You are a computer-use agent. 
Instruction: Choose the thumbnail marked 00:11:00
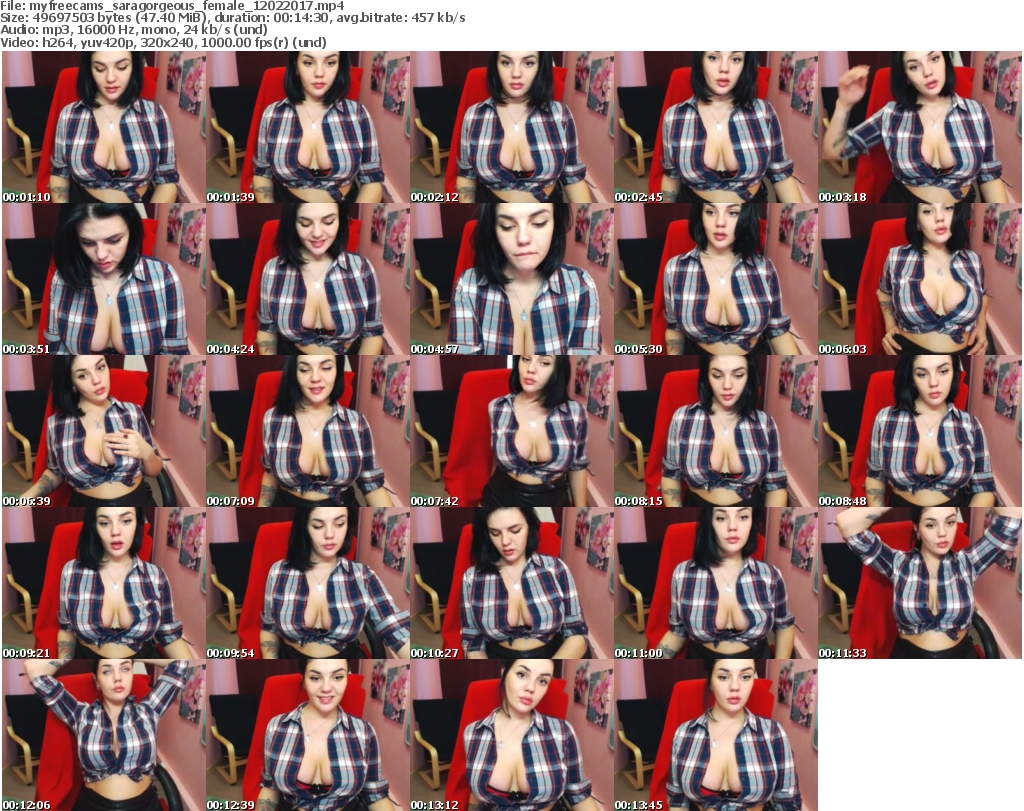[716, 582]
